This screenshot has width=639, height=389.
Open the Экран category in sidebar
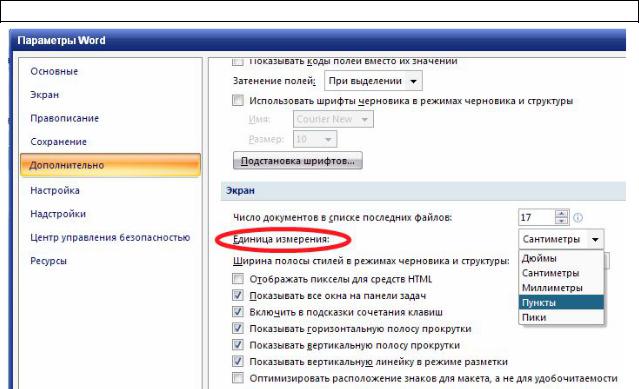point(45,95)
